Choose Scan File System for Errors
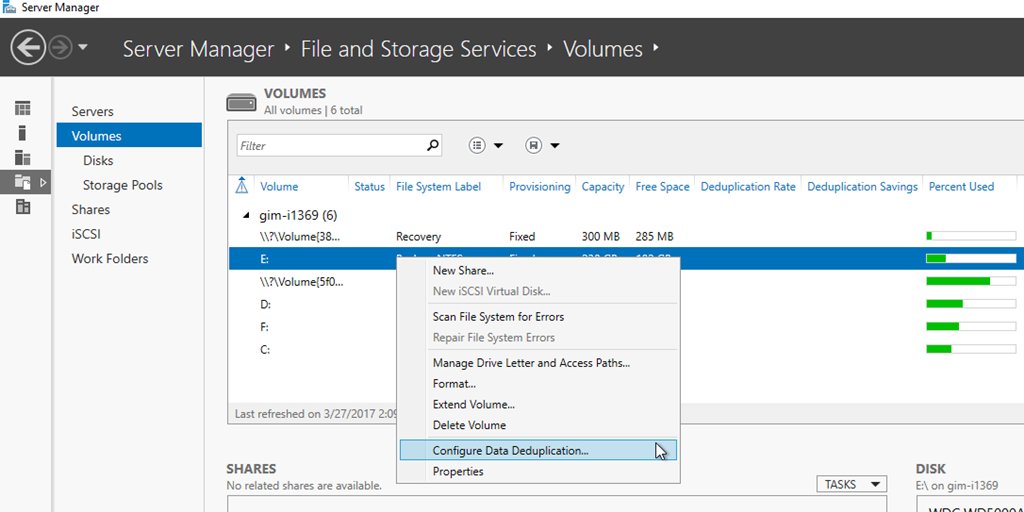The height and width of the screenshot is (512, 1024). (538, 317)
